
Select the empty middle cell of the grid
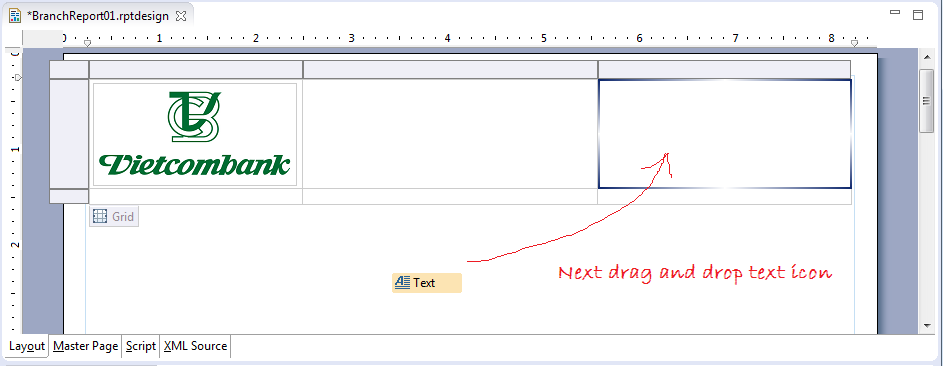click(450, 133)
